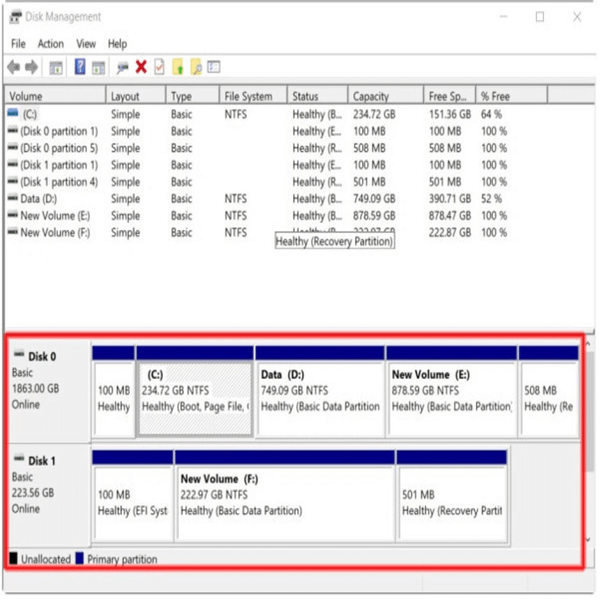
Task: Sort by the Capacity column header
Action: coord(370,96)
